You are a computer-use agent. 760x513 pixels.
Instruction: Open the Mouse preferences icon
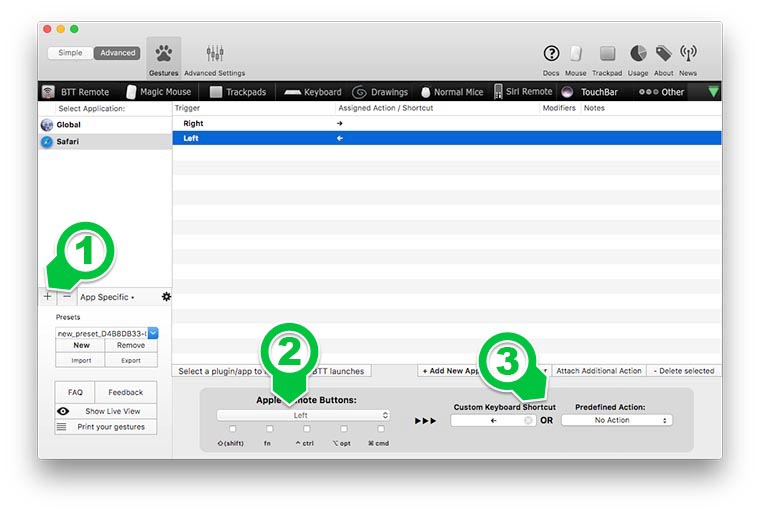point(575,58)
